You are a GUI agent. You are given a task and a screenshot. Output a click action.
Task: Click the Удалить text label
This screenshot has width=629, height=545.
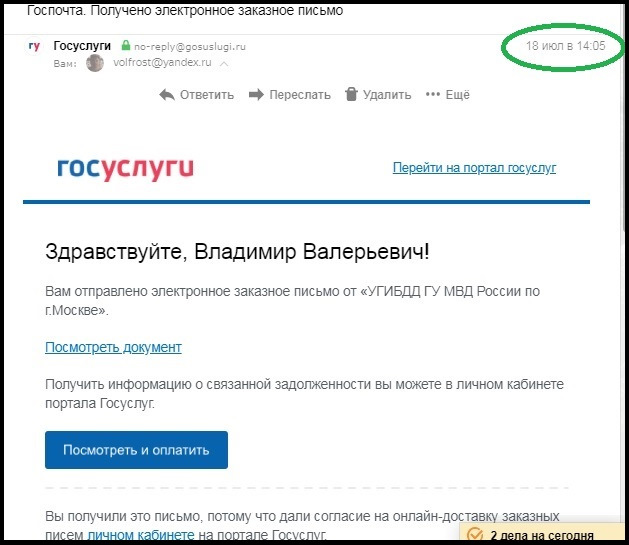(387, 95)
